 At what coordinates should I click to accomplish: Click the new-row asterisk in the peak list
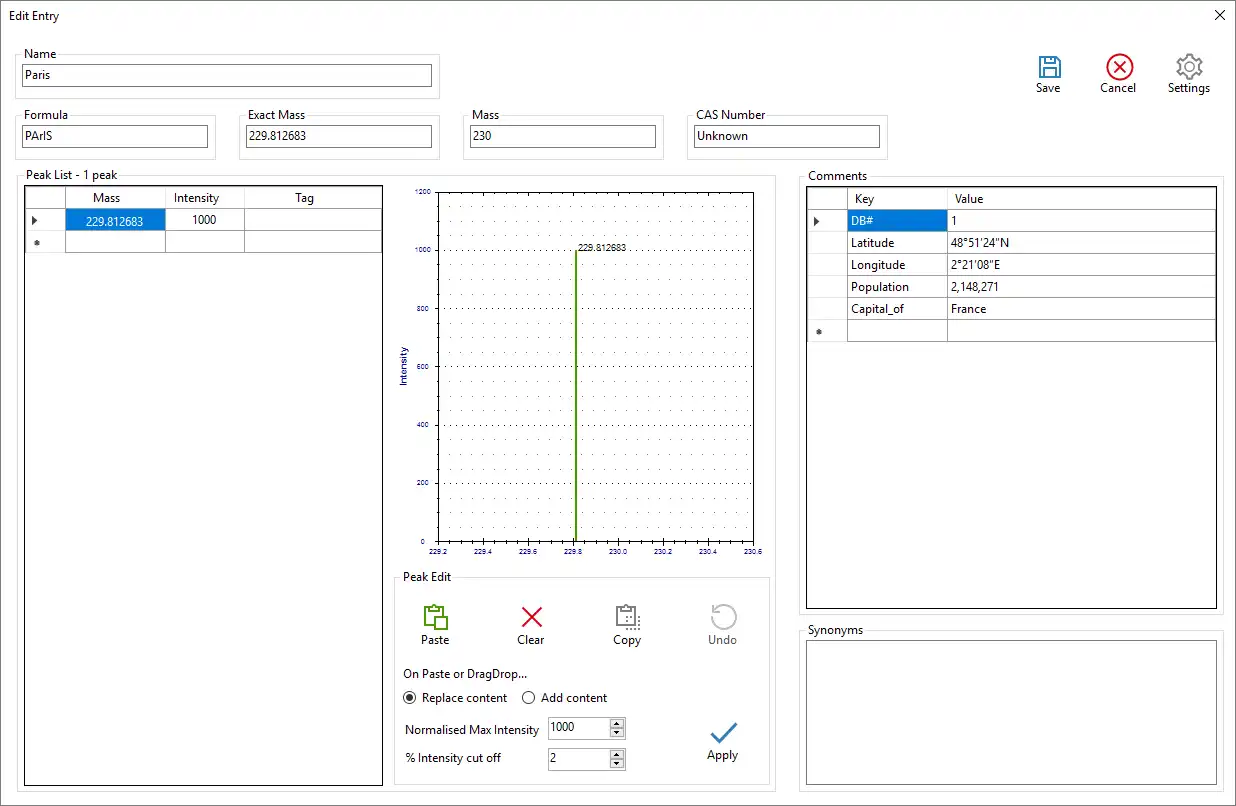click(x=45, y=242)
